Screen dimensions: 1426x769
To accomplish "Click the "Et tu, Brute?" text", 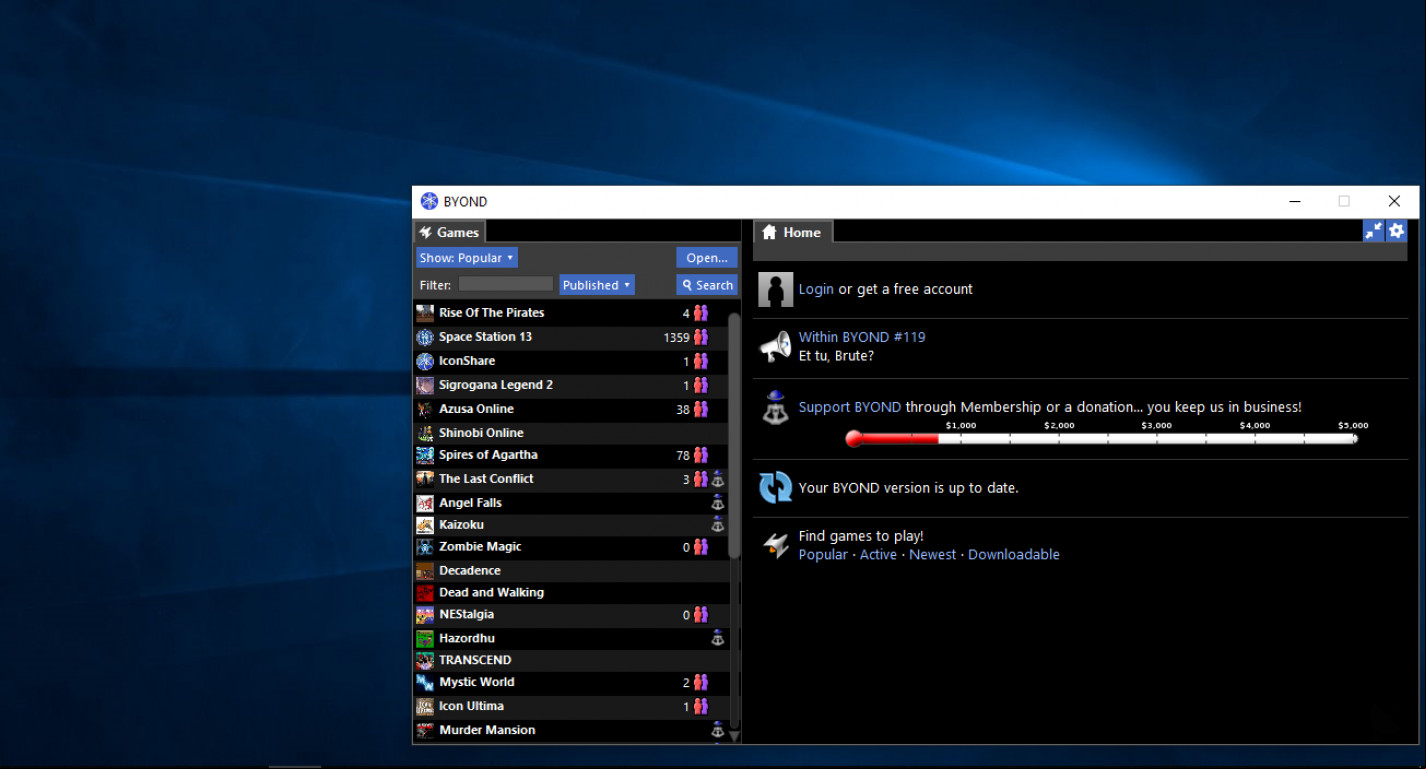I will pyautogui.click(x=836, y=356).
